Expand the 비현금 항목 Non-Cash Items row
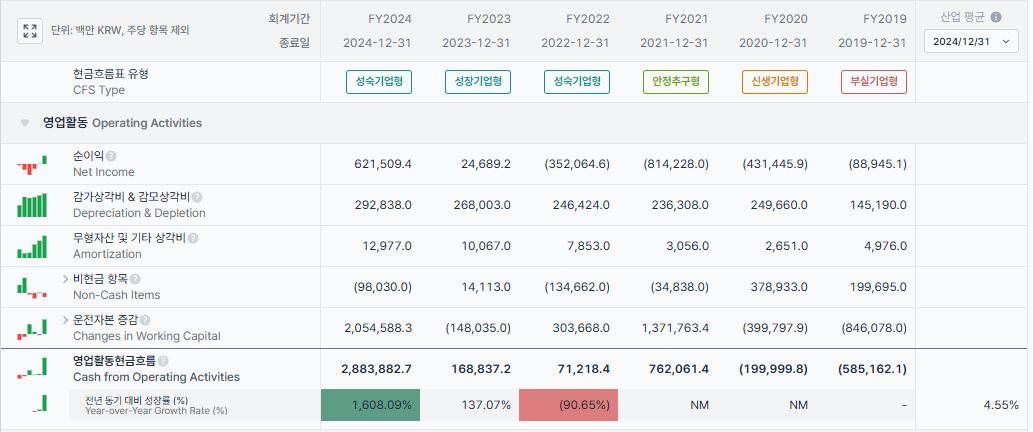Image resolution: width=1033 pixels, height=432 pixels. click(x=66, y=279)
